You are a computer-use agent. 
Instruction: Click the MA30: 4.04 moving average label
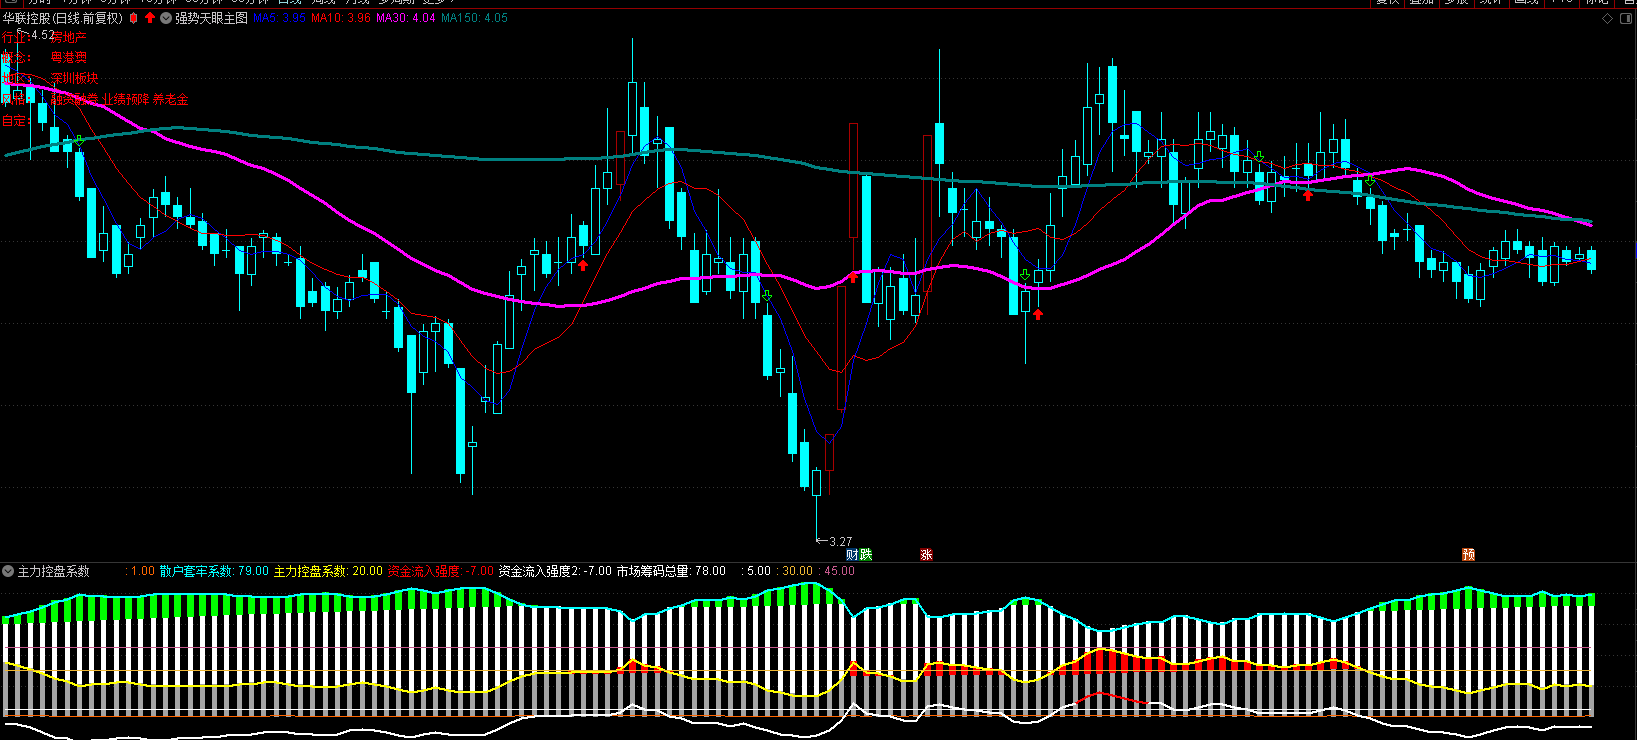[405, 18]
